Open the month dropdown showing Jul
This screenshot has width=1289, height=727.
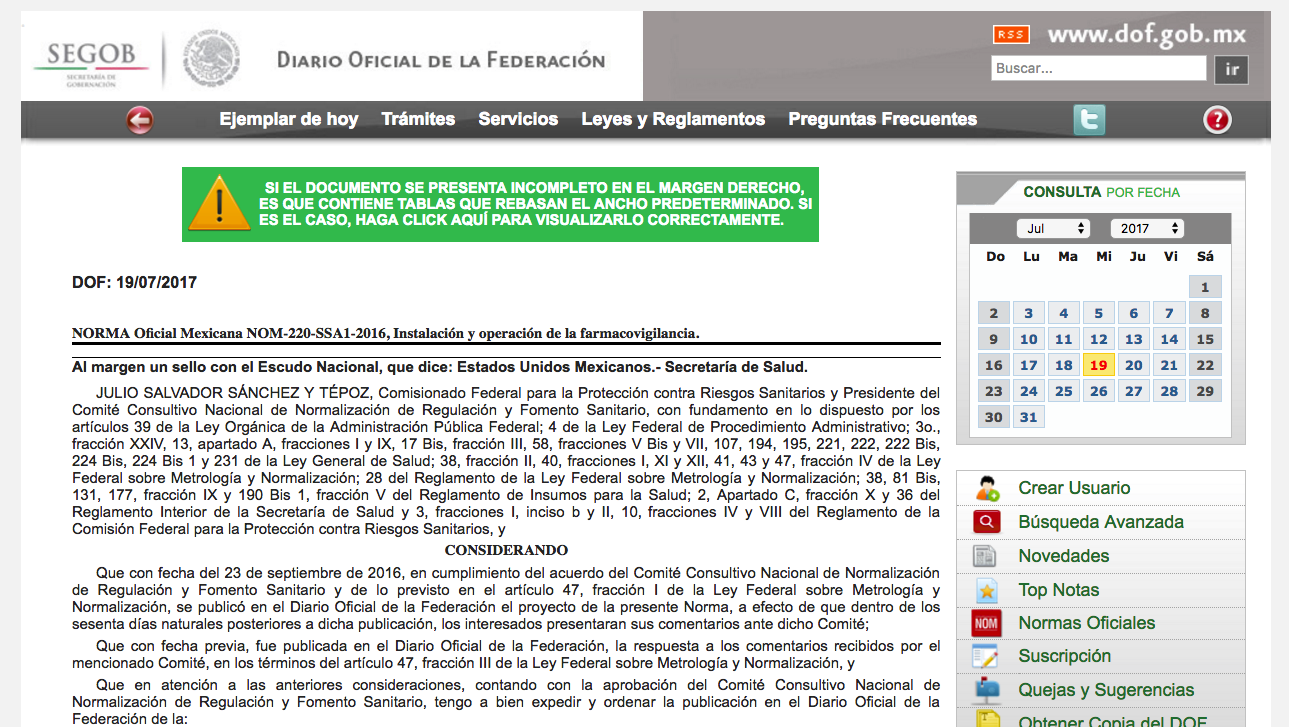coord(1053,228)
